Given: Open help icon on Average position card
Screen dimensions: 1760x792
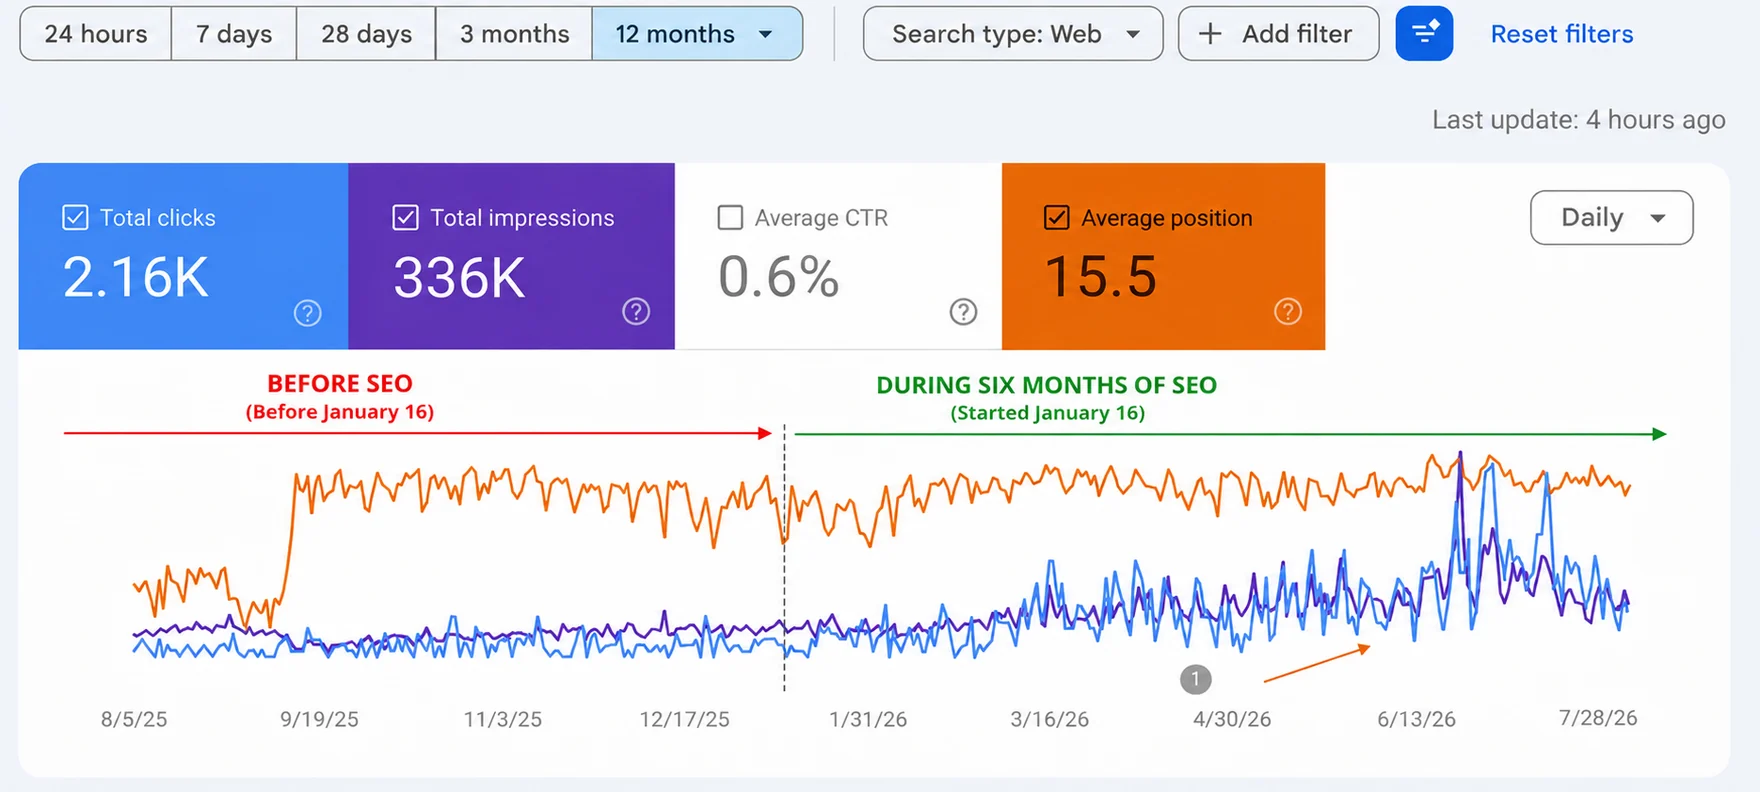Looking at the screenshot, I should [1288, 312].
